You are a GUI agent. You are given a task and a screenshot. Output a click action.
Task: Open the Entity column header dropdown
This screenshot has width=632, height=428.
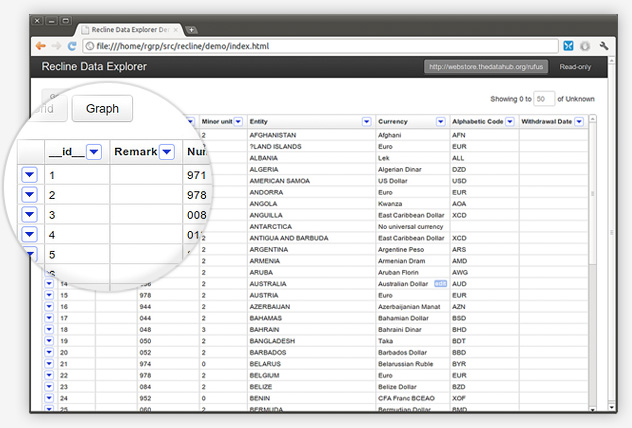click(x=366, y=121)
